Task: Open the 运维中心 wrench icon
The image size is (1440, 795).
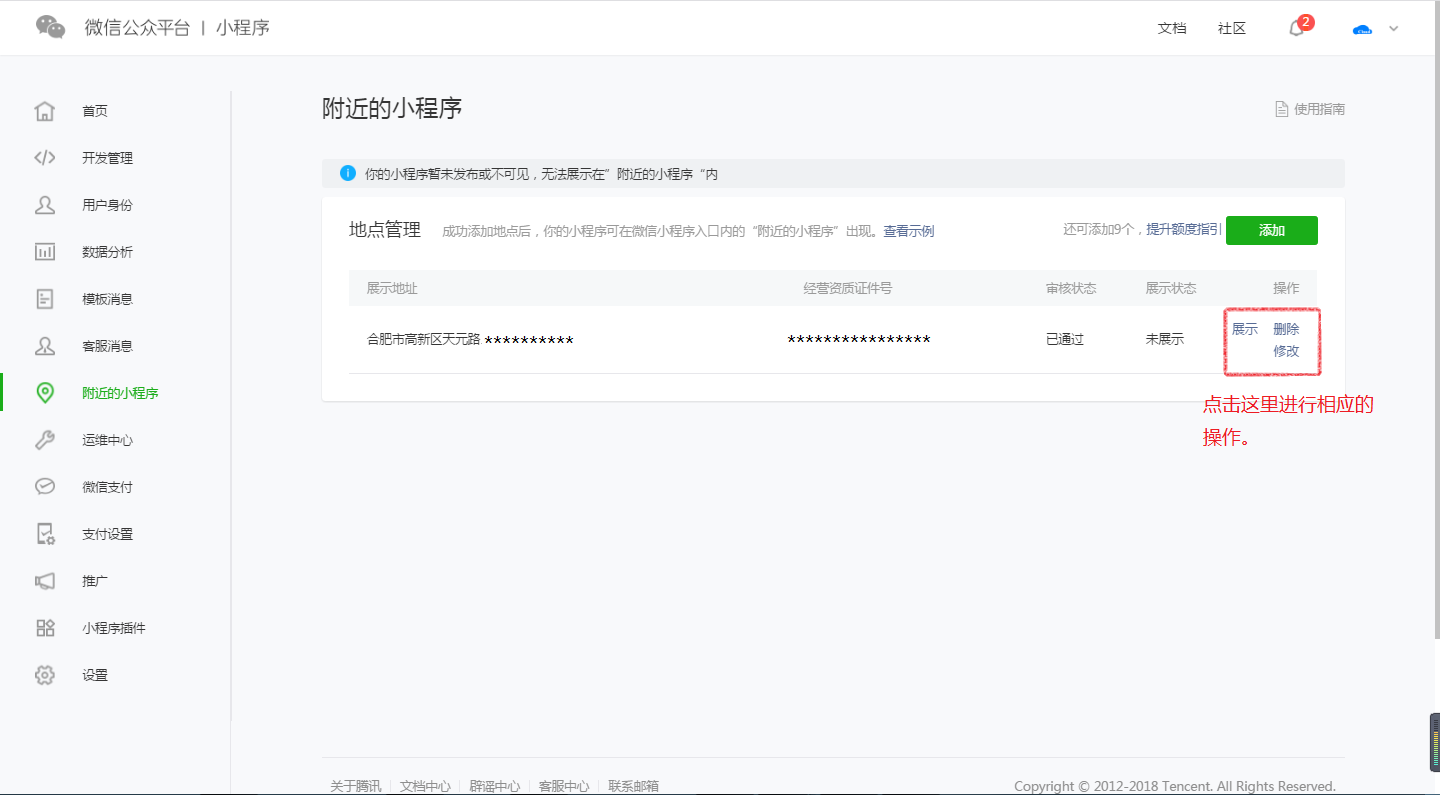Action: tap(45, 439)
